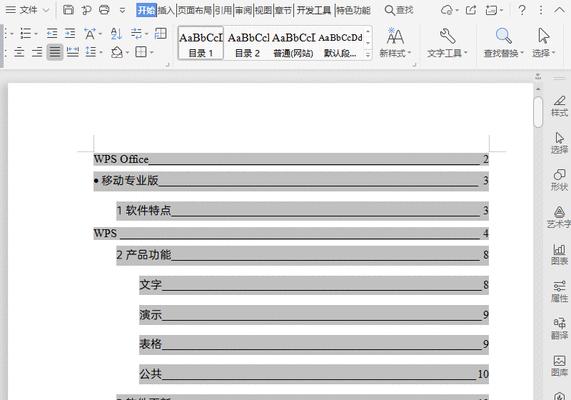Click the '2 产品功能' table of contents entry
The image size is (571, 400).
click(302, 255)
